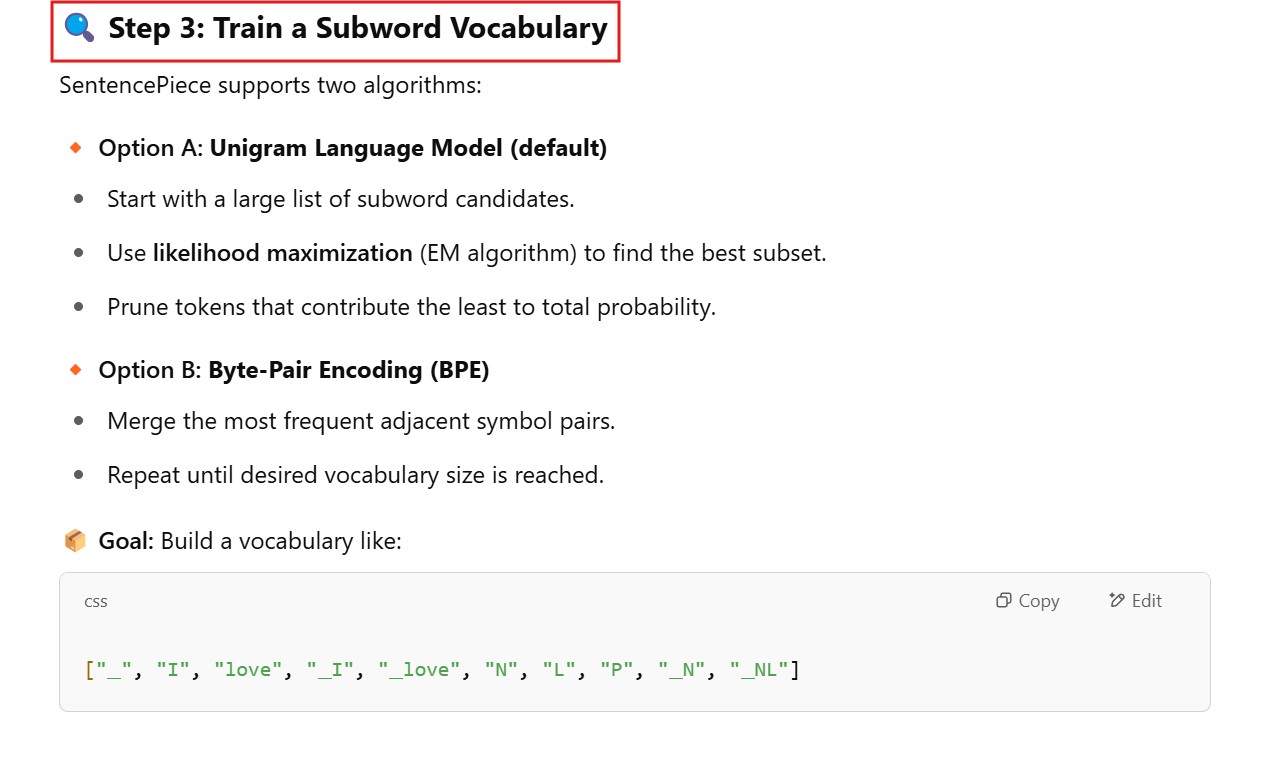Click the copy icon in the code block
Viewport: 1270px width, 758px height.
pos(1004,601)
